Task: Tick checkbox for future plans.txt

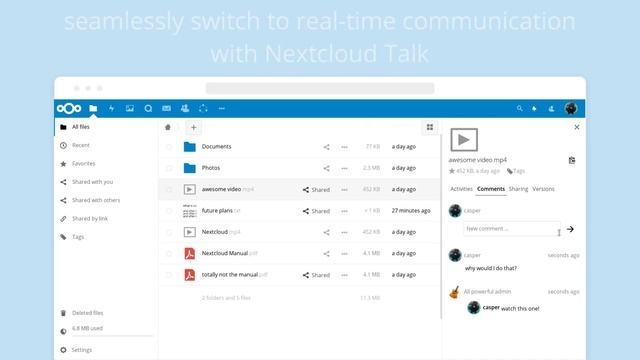Action: pyautogui.click(x=169, y=211)
